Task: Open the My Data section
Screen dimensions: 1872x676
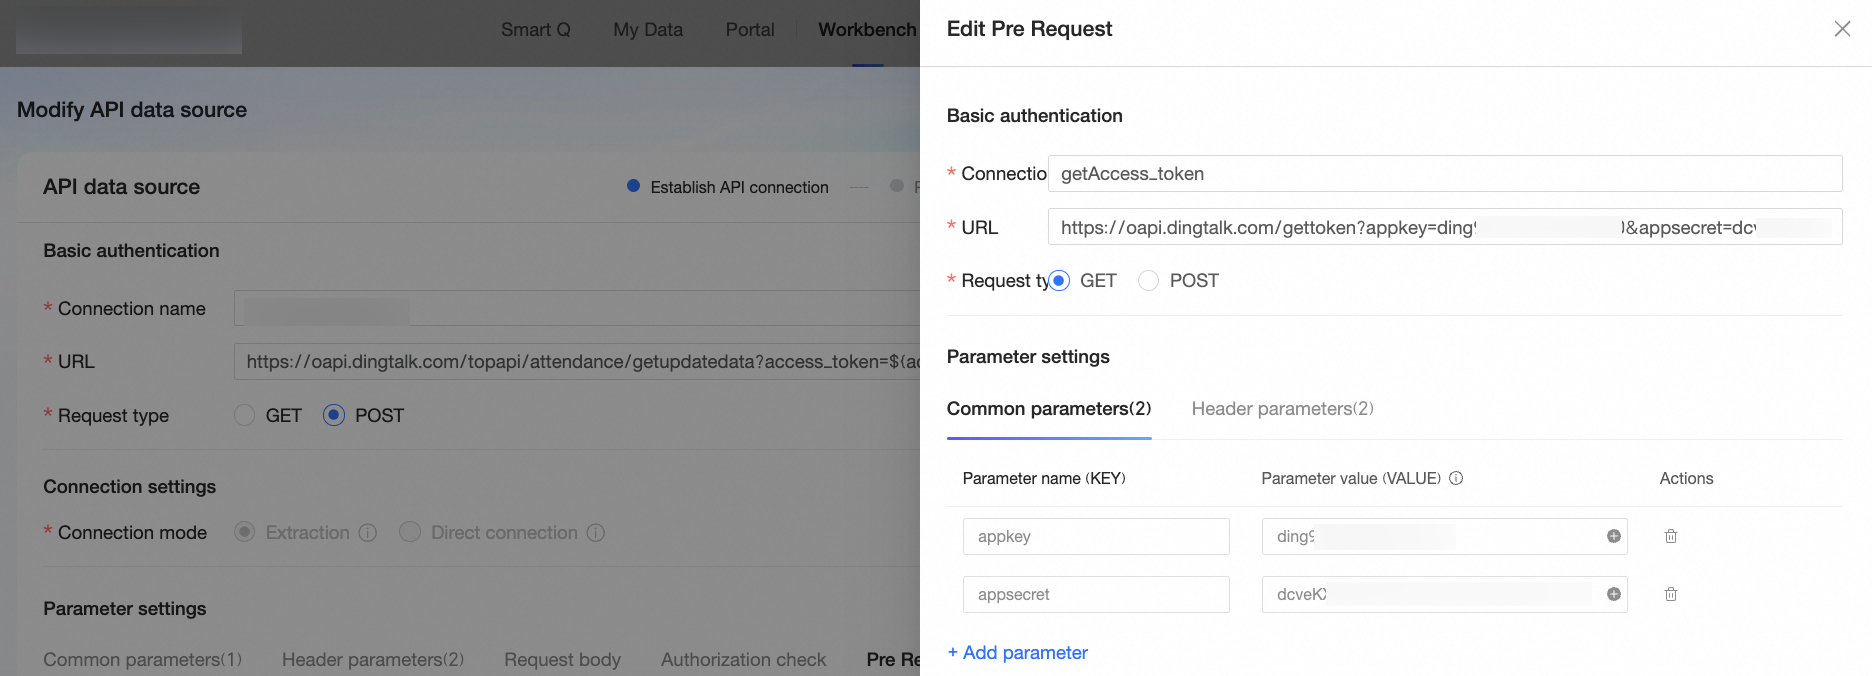Action: 648,30
